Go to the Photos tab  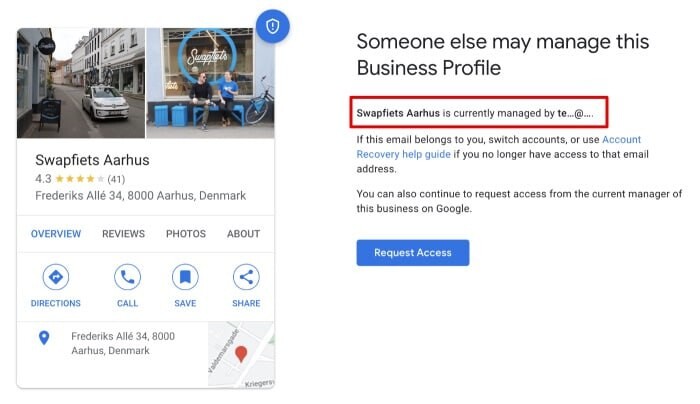[186, 233]
